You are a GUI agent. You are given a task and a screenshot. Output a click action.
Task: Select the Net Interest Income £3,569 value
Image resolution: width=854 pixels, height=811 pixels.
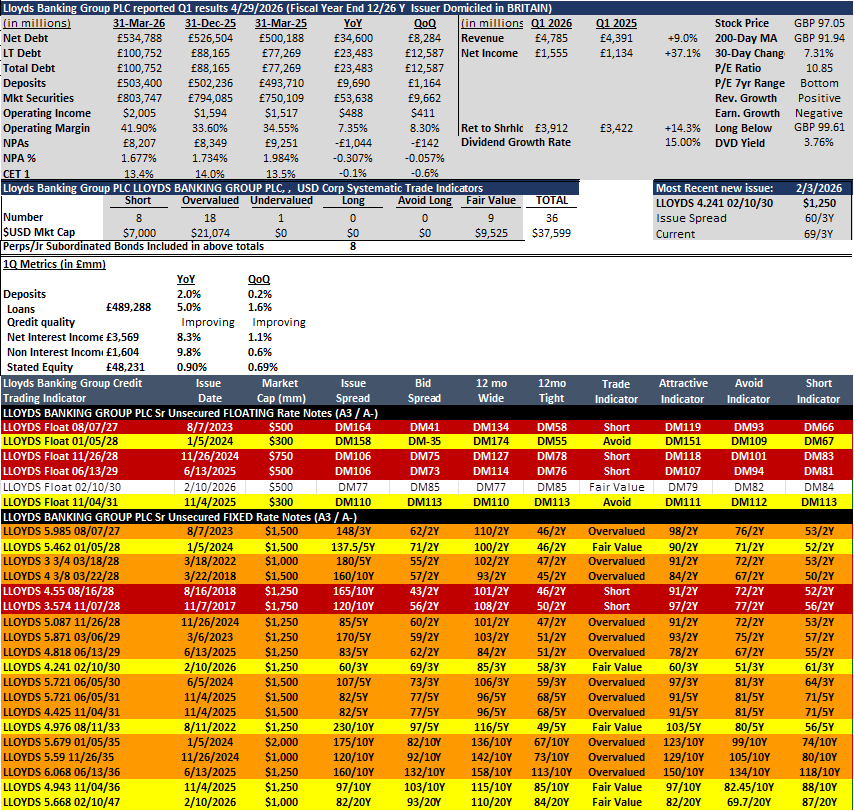[123, 337]
